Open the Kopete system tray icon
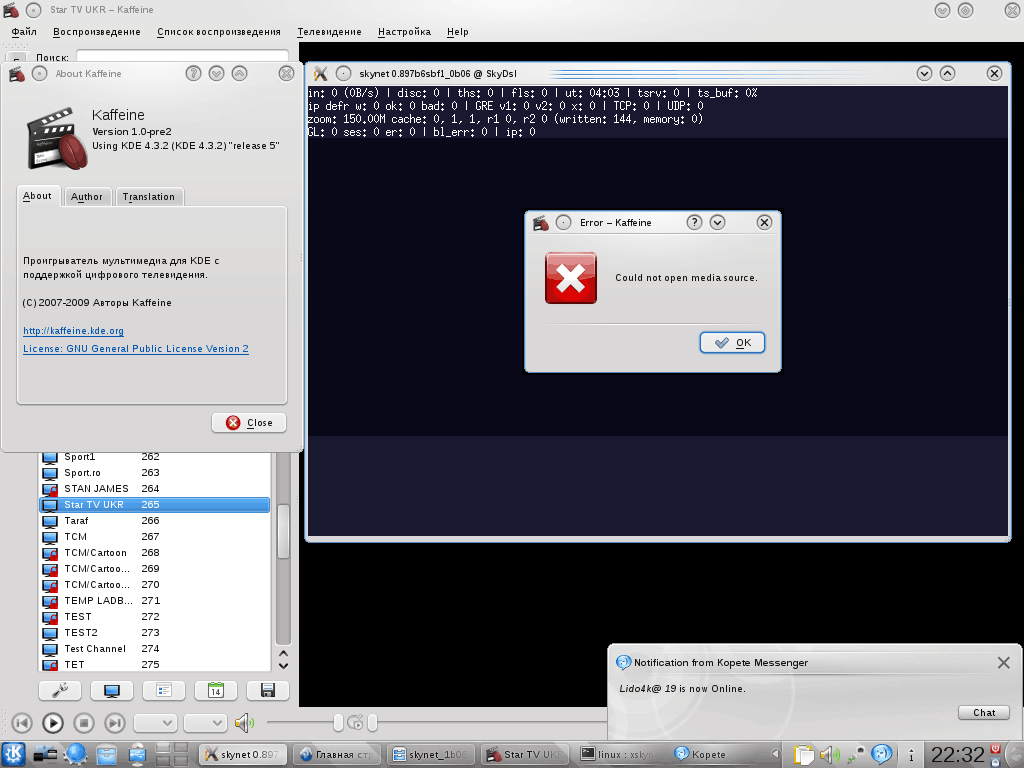The width and height of the screenshot is (1024, 768). coord(882,755)
